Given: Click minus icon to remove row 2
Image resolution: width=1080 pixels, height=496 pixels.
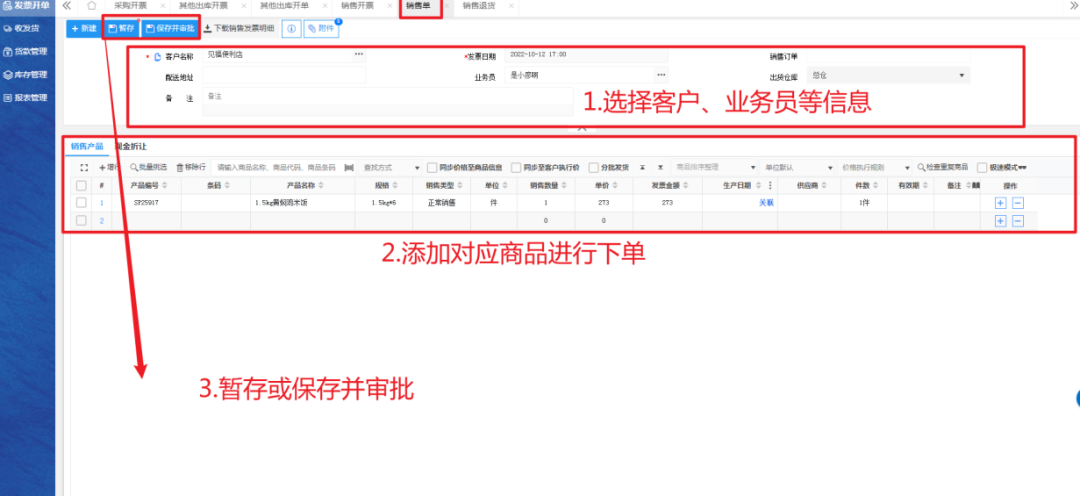Looking at the screenshot, I should point(1017,220).
